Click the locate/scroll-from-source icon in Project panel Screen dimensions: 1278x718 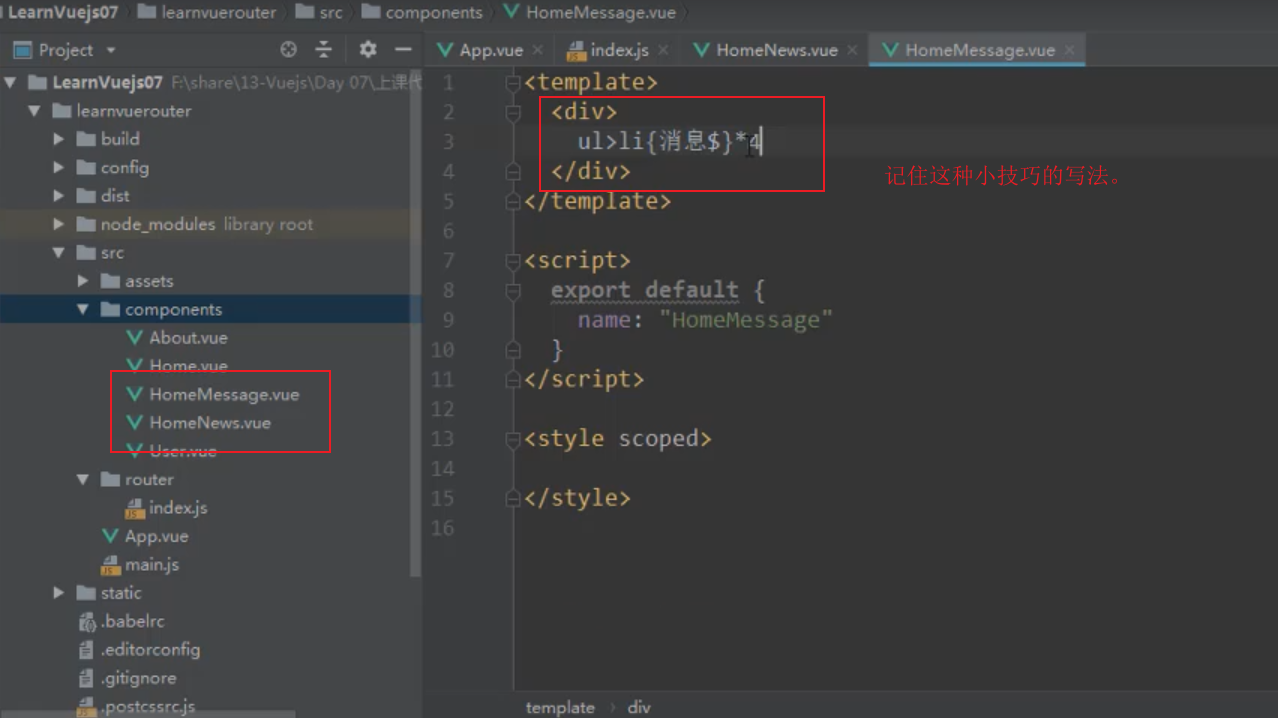point(288,49)
